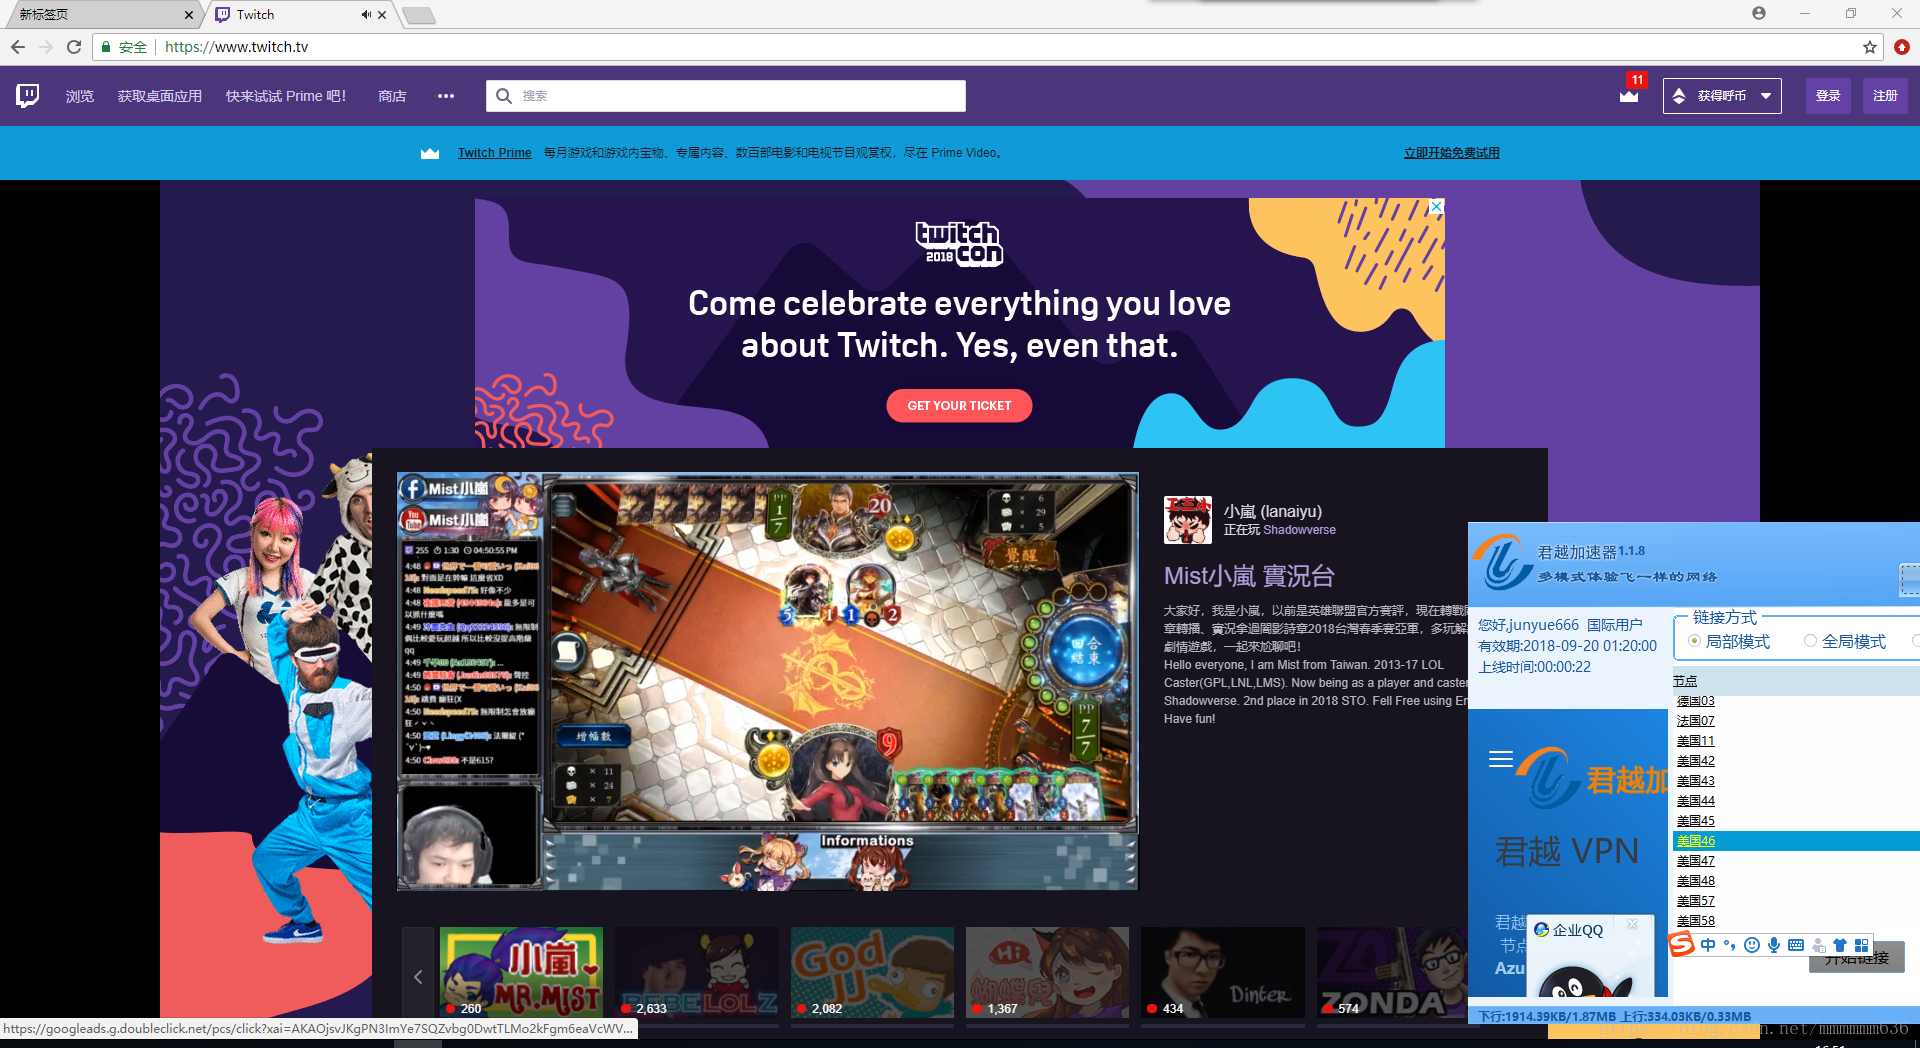Image resolution: width=1920 pixels, height=1048 pixels.
Task: Play the featured Shadowverse stream video
Action: [767, 681]
